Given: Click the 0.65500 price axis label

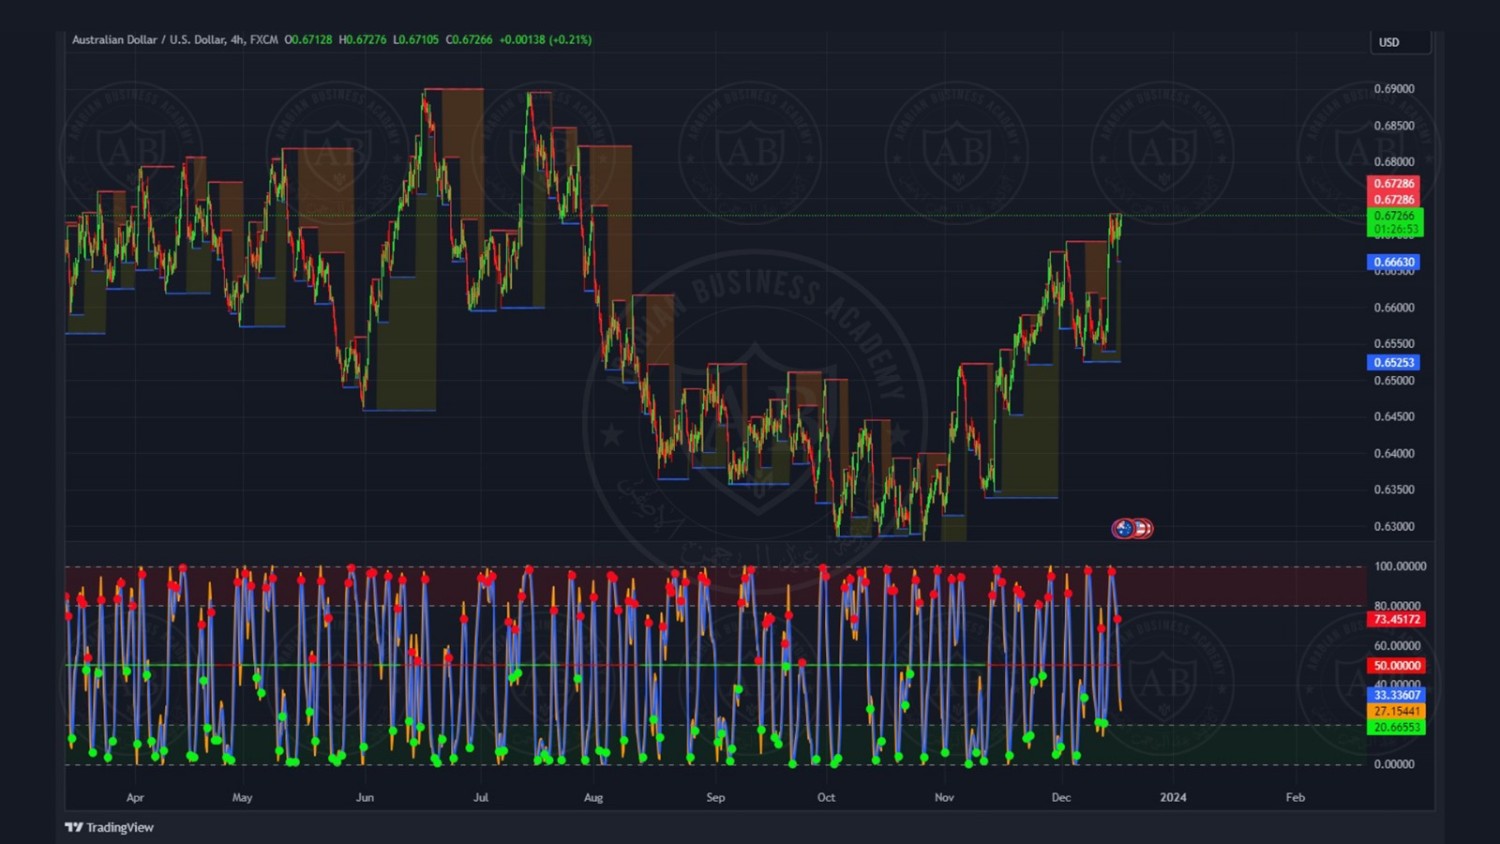Looking at the screenshot, I should (1394, 344).
